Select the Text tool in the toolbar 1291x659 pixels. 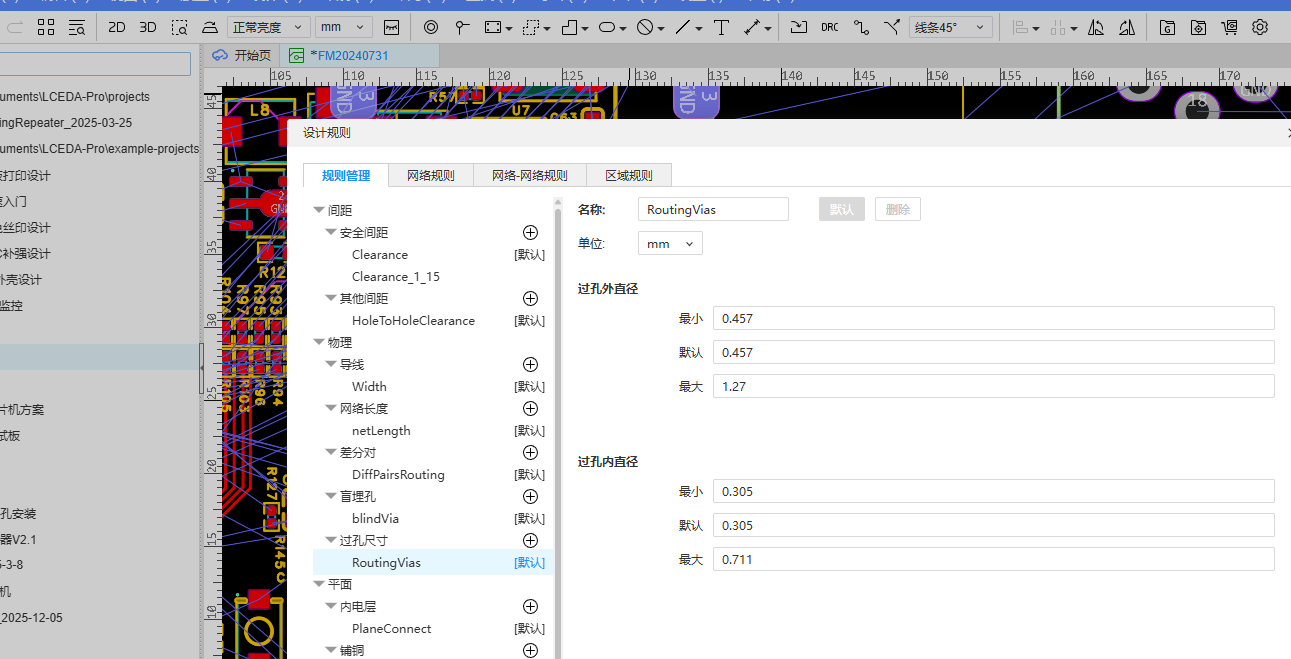point(722,27)
